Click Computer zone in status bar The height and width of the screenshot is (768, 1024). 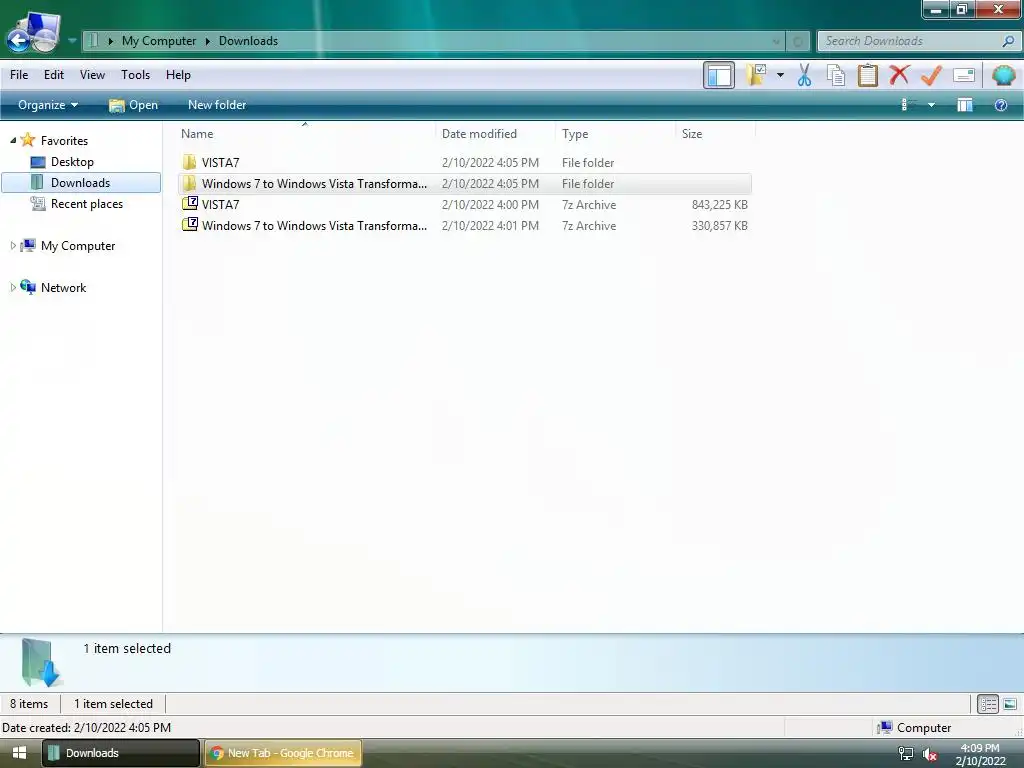(x=914, y=728)
